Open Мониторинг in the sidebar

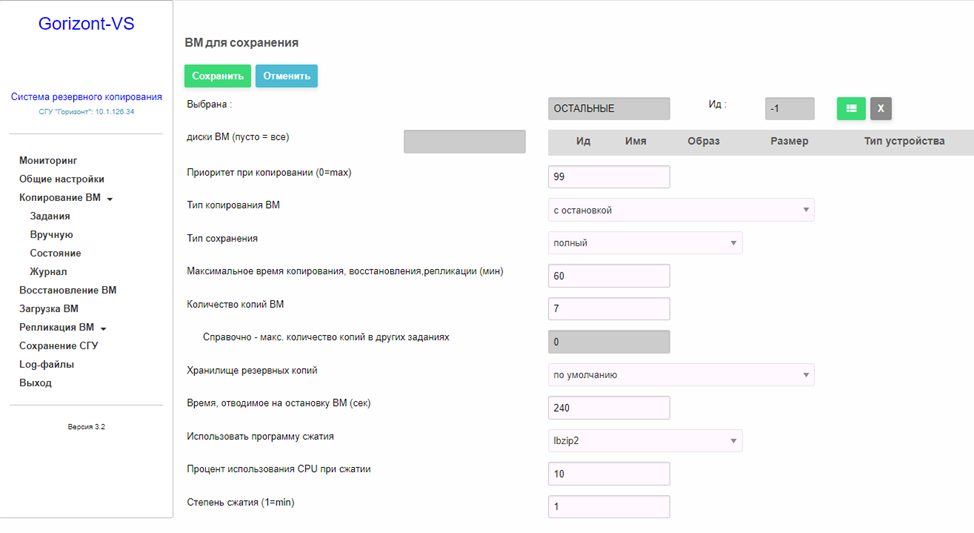pos(48,160)
